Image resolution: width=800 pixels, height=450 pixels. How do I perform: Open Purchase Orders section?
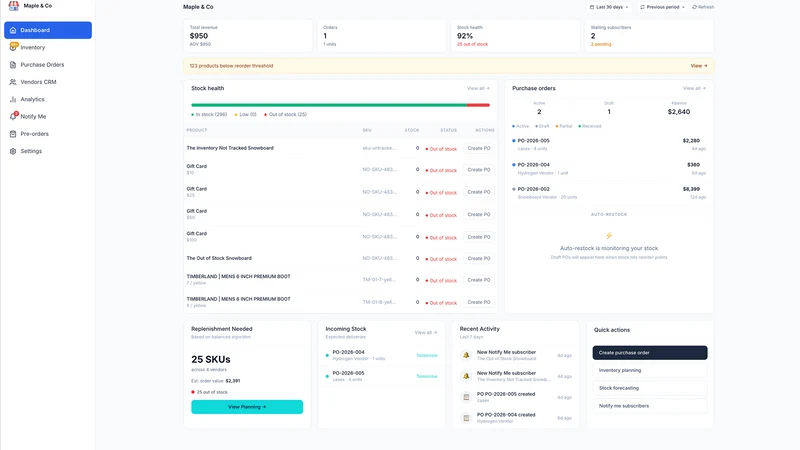[x=48, y=65]
